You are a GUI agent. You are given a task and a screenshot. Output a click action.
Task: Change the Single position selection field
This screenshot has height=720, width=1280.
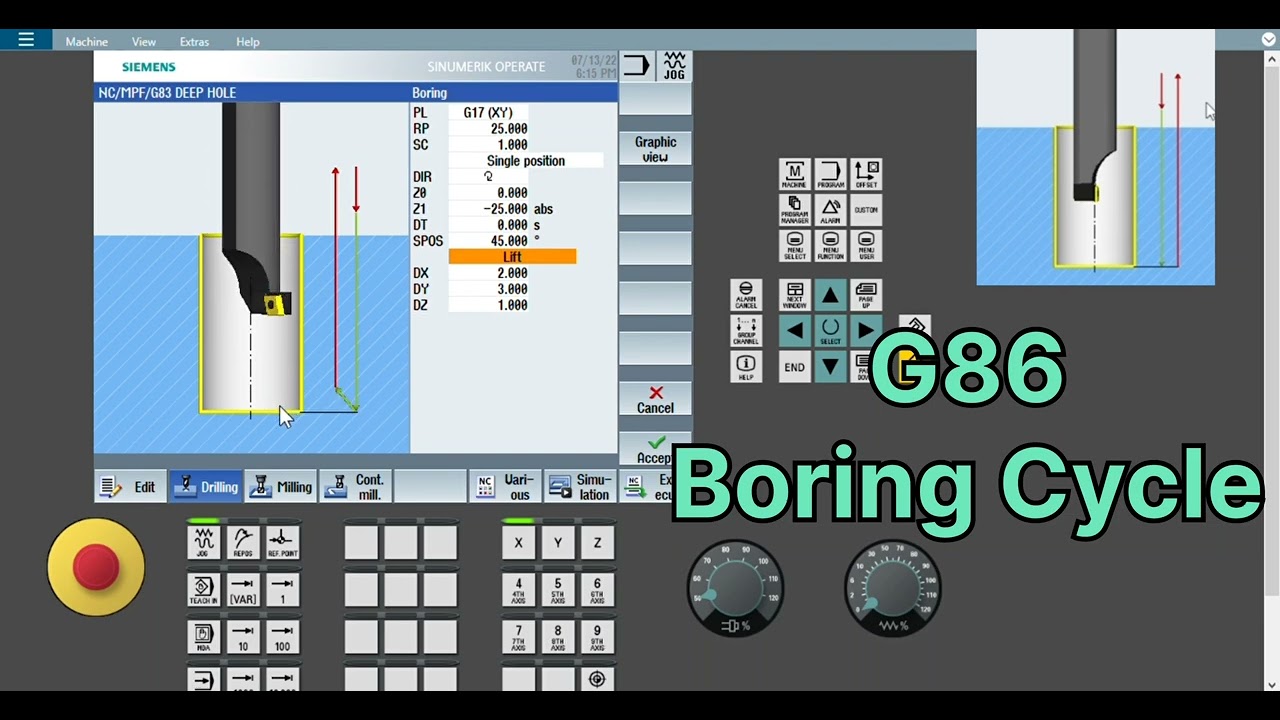pos(526,161)
